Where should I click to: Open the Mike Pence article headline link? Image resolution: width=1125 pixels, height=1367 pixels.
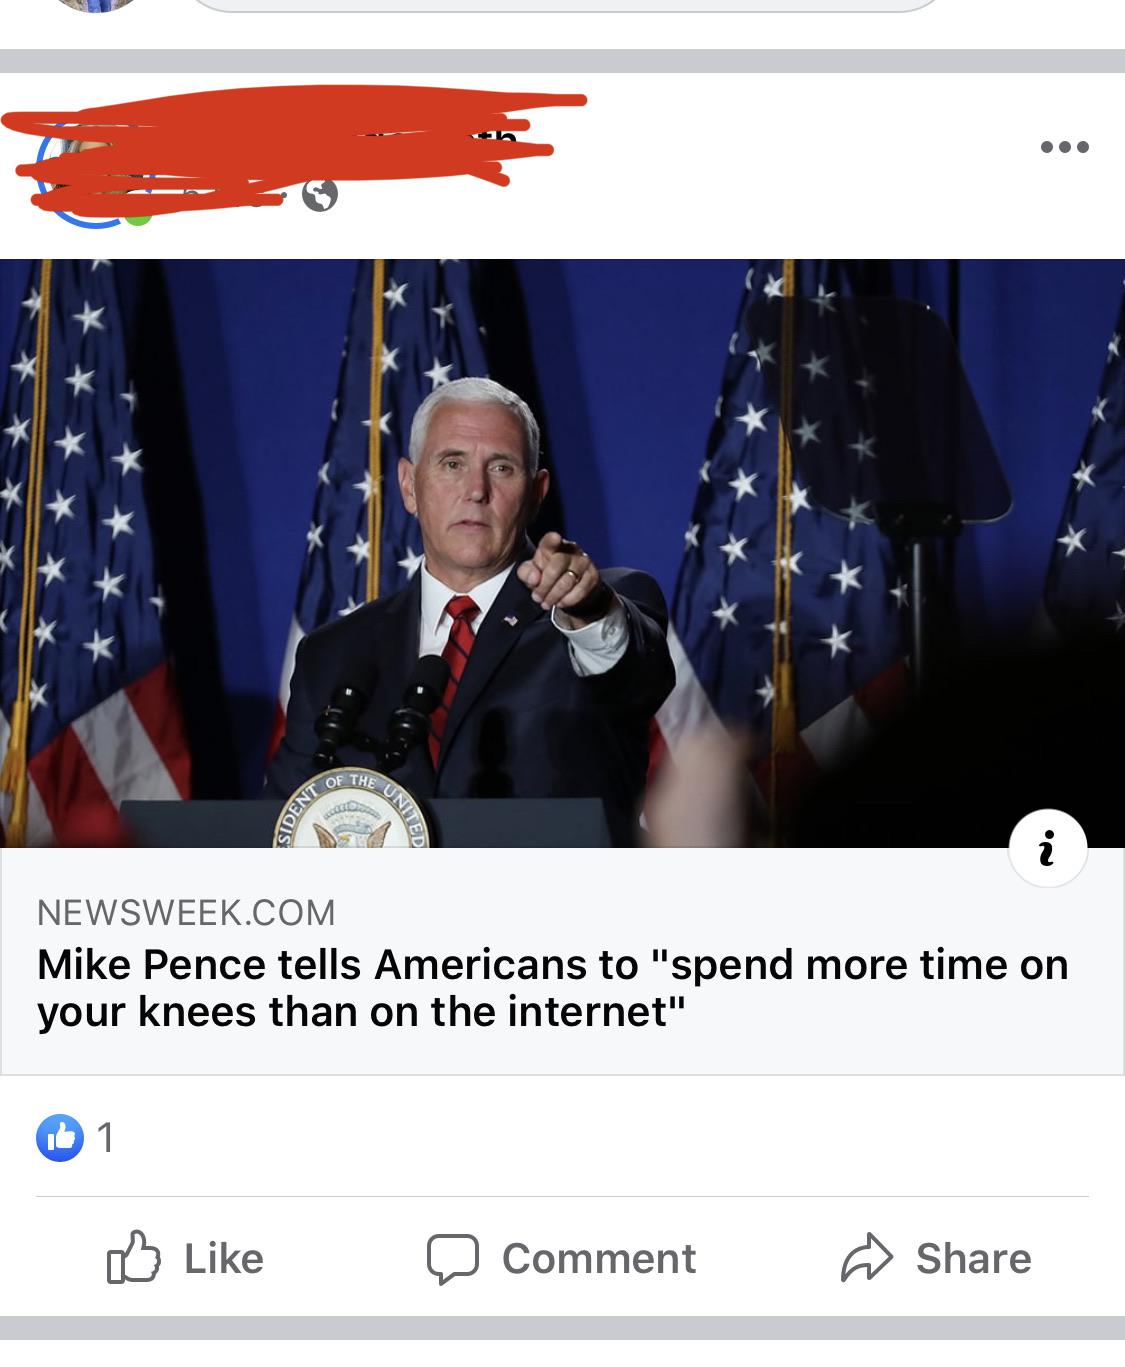click(x=553, y=988)
